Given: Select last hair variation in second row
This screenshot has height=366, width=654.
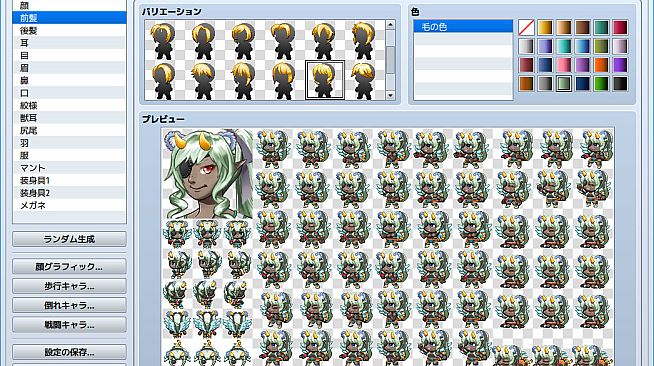Looking at the screenshot, I should click(x=365, y=80).
